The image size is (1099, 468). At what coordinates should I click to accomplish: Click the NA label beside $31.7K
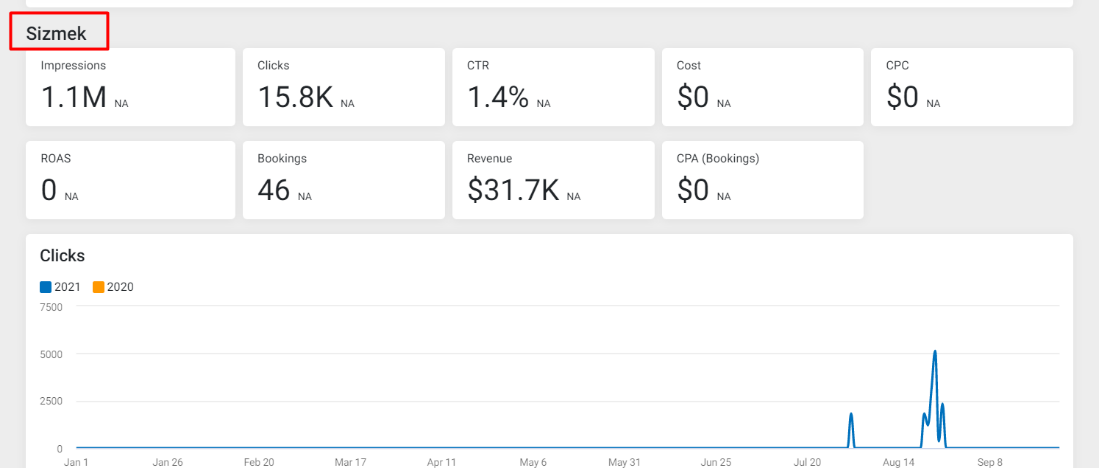[573, 197]
